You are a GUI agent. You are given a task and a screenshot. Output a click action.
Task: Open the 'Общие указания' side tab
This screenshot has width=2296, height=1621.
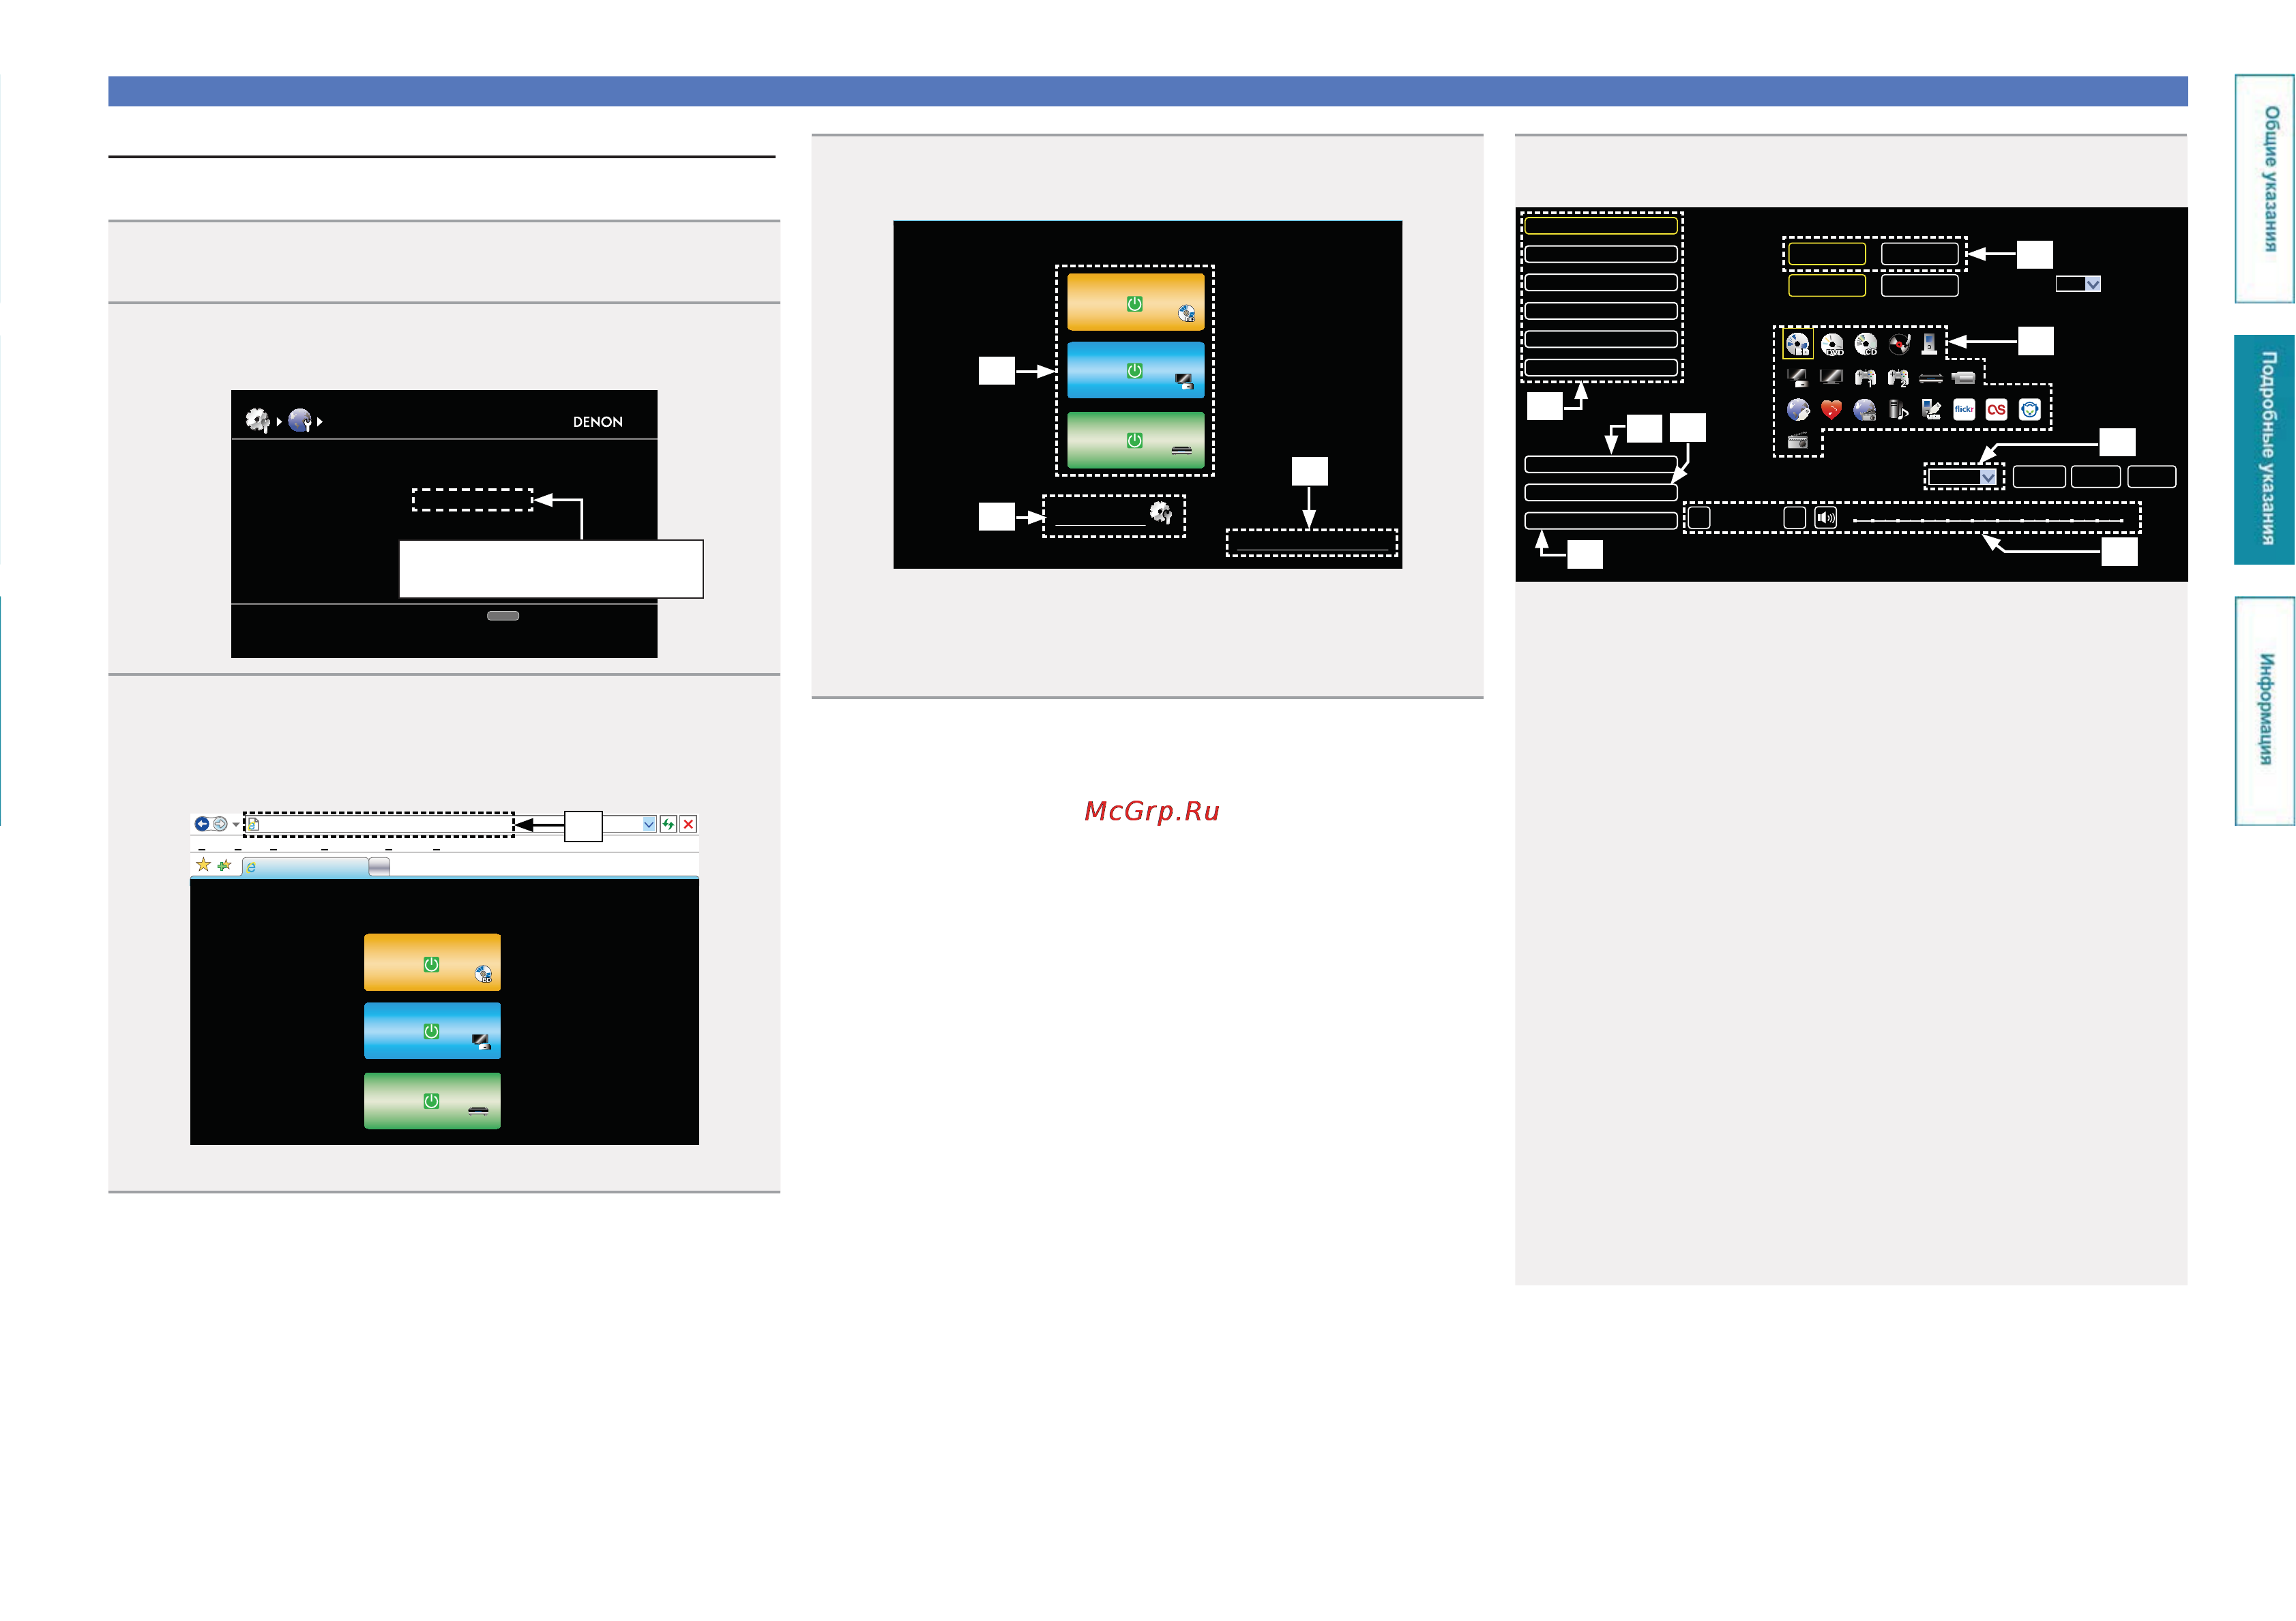point(2264,188)
